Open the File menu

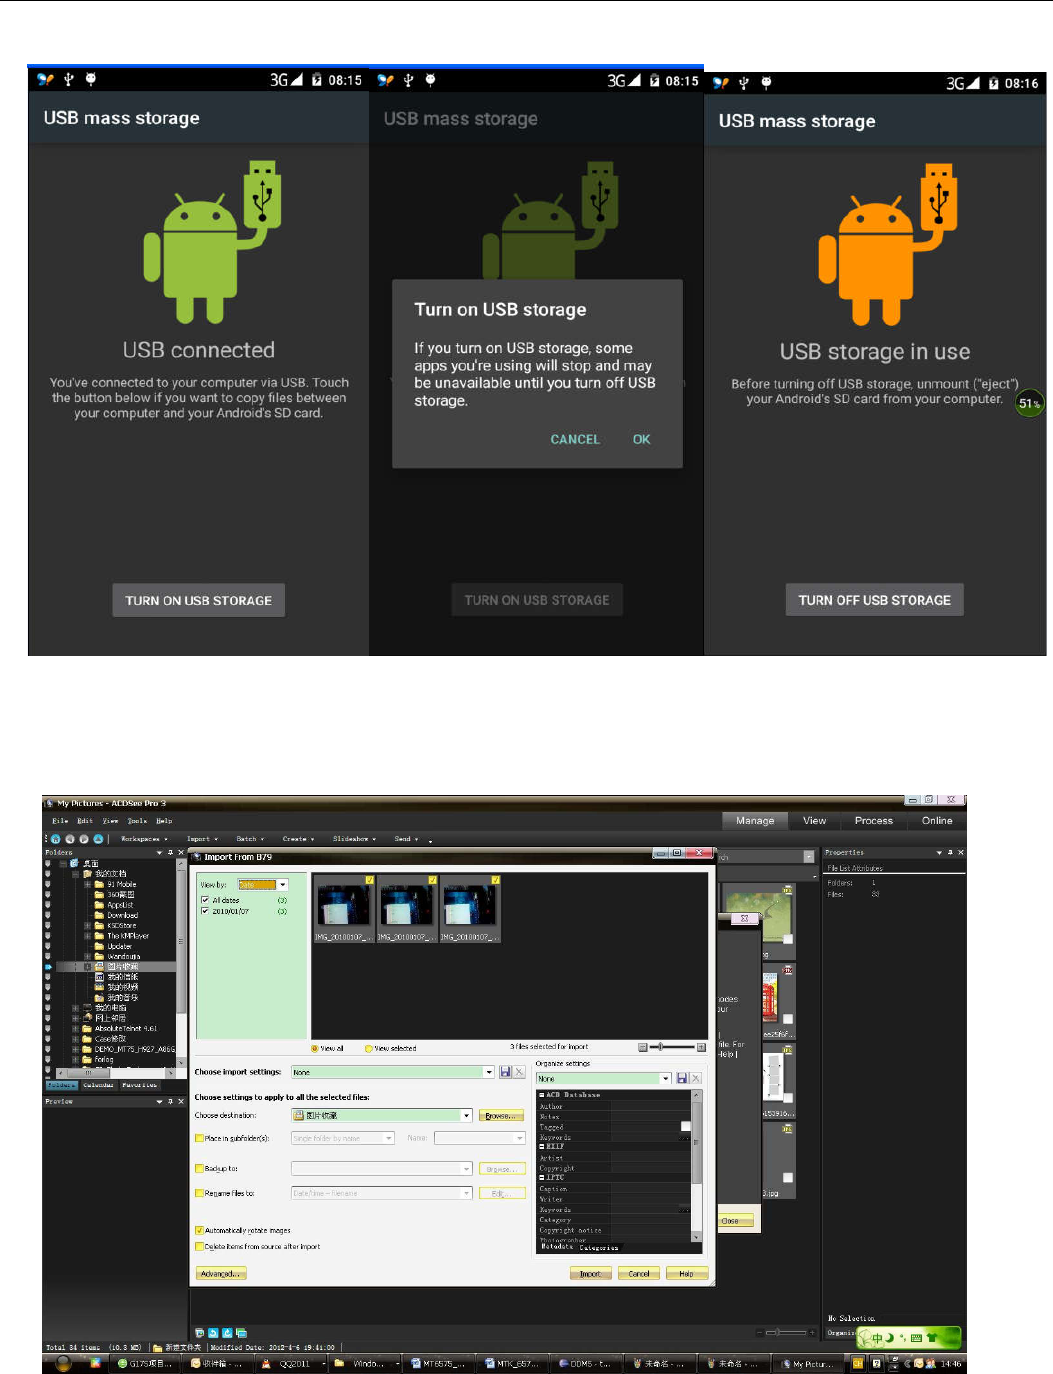(60, 821)
